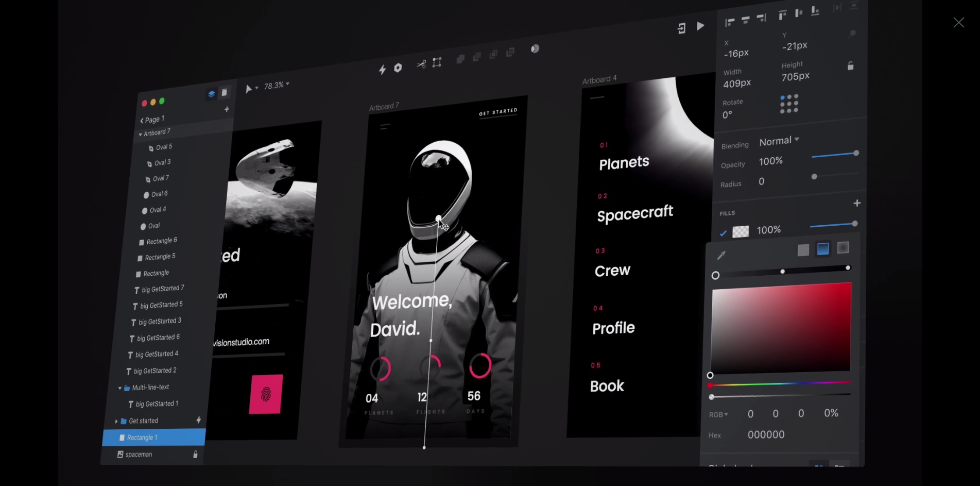Align right edges icon
Viewport: 980px width, 486px height.
pos(761,18)
